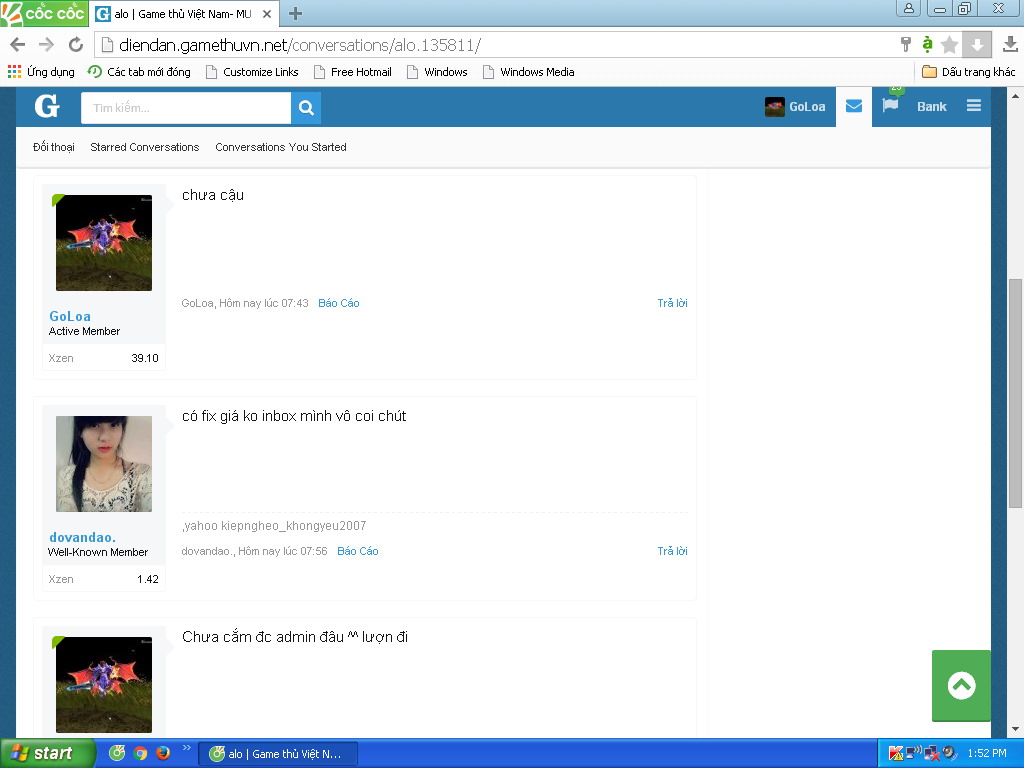This screenshot has width=1024, height=768.
Task: Open the Bank link in header
Action: click(931, 106)
